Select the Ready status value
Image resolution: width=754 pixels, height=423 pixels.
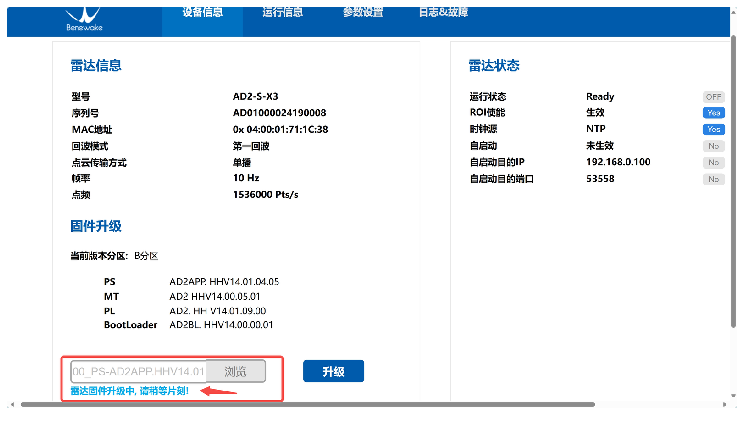[x=600, y=97]
